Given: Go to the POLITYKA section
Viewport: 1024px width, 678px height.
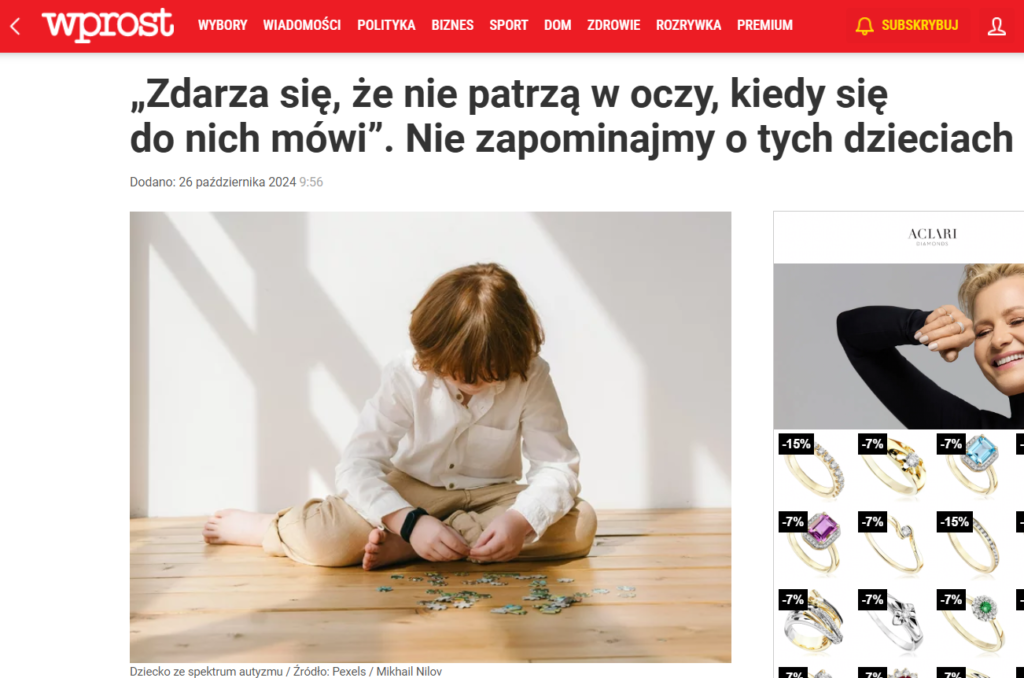Looking at the screenshot, I should 386,25.
